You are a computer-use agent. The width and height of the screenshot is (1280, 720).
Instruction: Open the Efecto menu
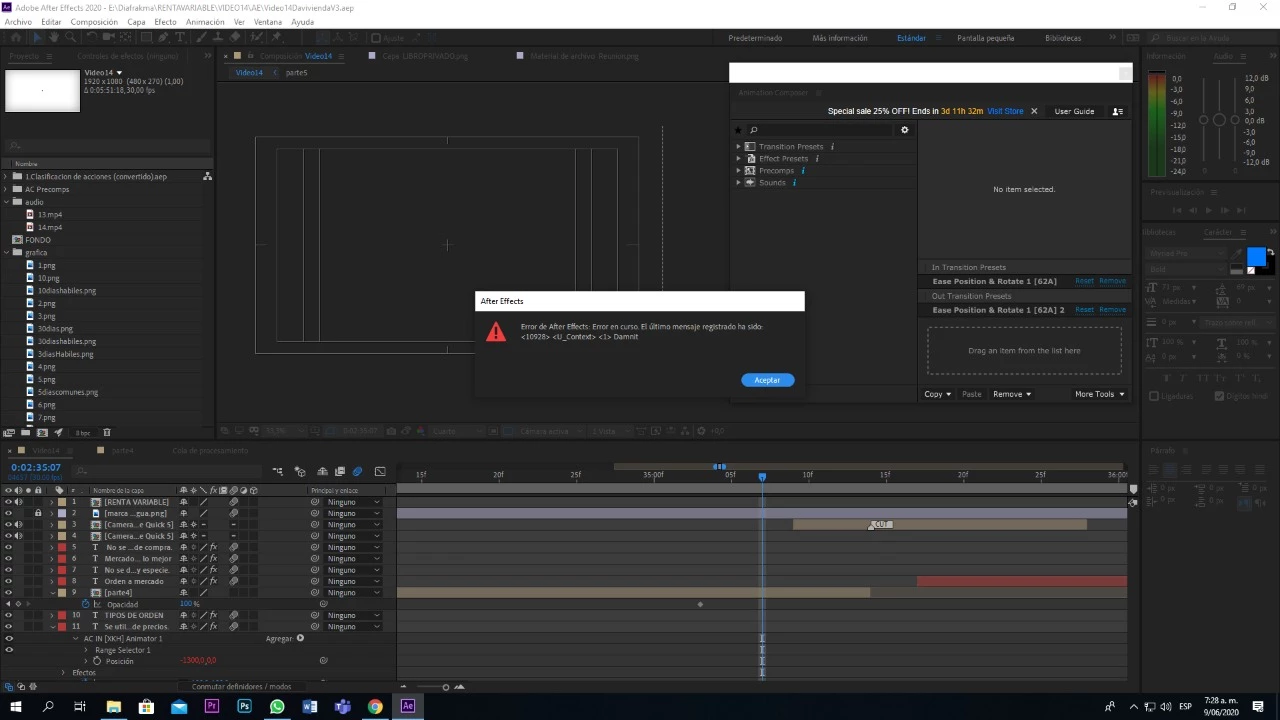point(165,22)
